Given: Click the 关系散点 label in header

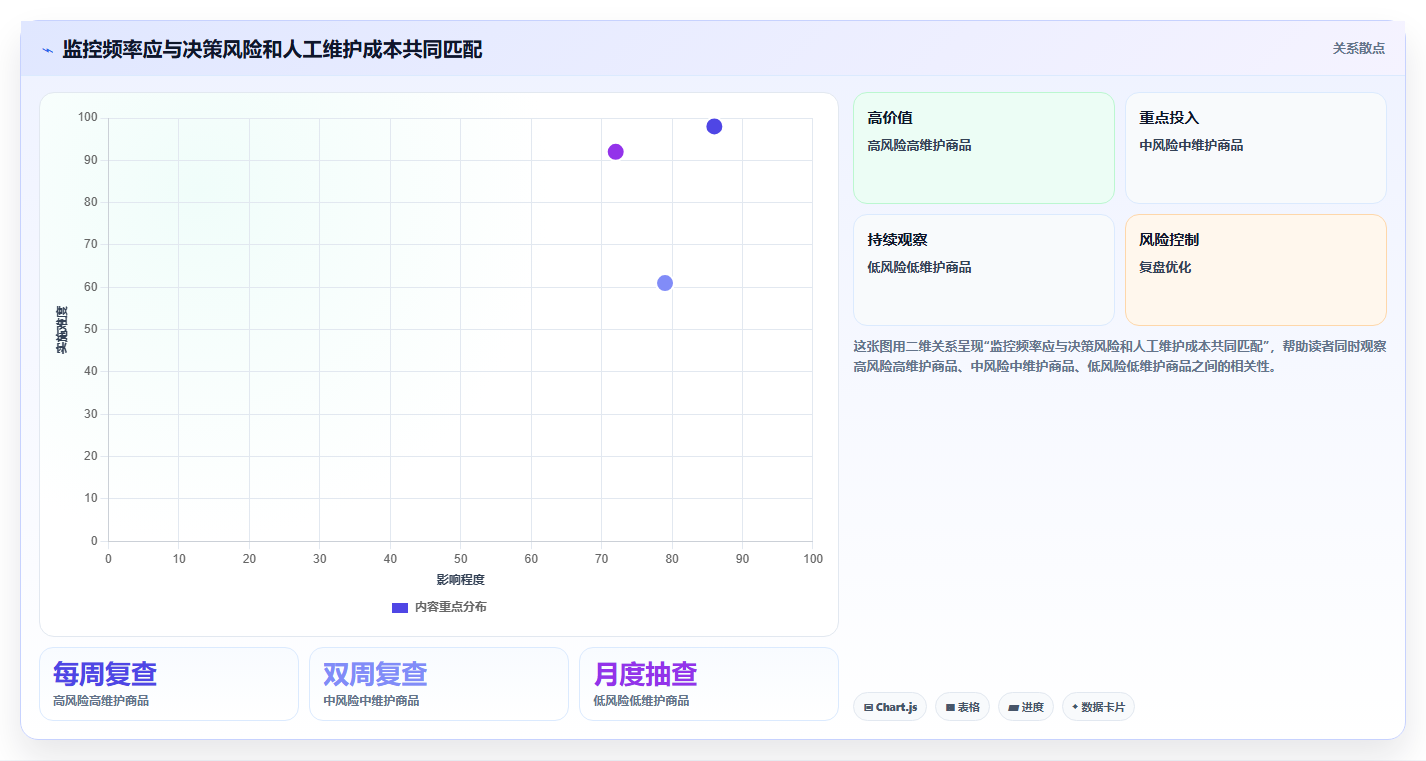Looking at the screenshot, I should [x=1358, y=48].
